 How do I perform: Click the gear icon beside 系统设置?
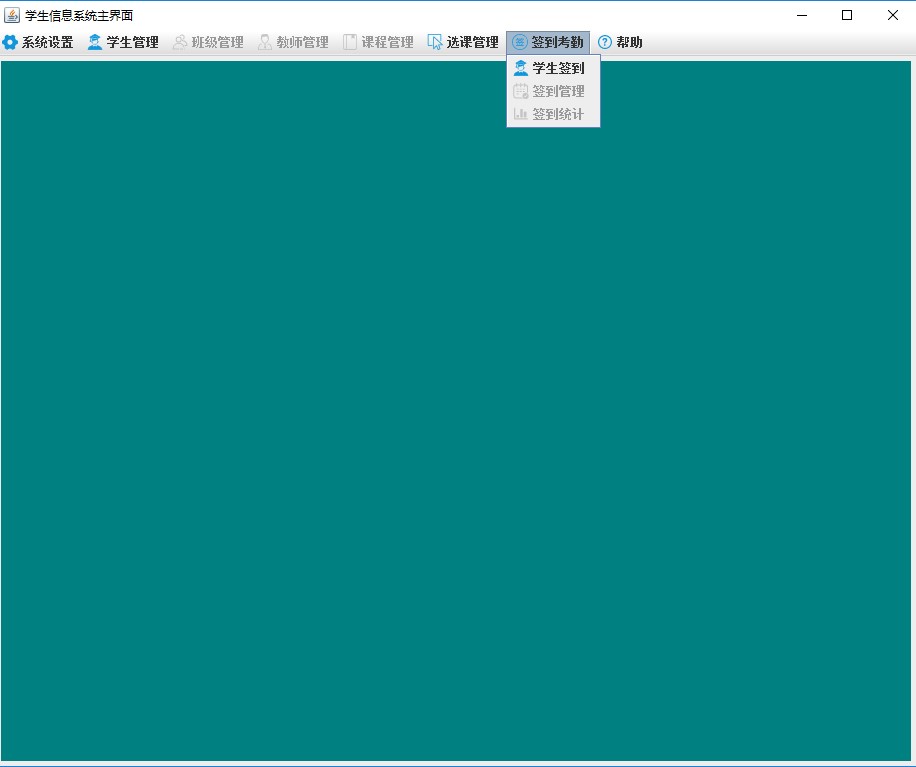[x=10, y=42]
